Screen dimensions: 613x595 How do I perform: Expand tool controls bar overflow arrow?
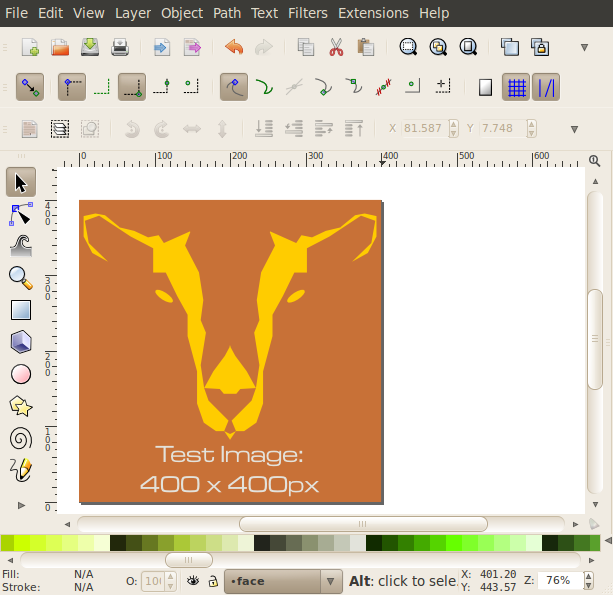tap(574, 129)
